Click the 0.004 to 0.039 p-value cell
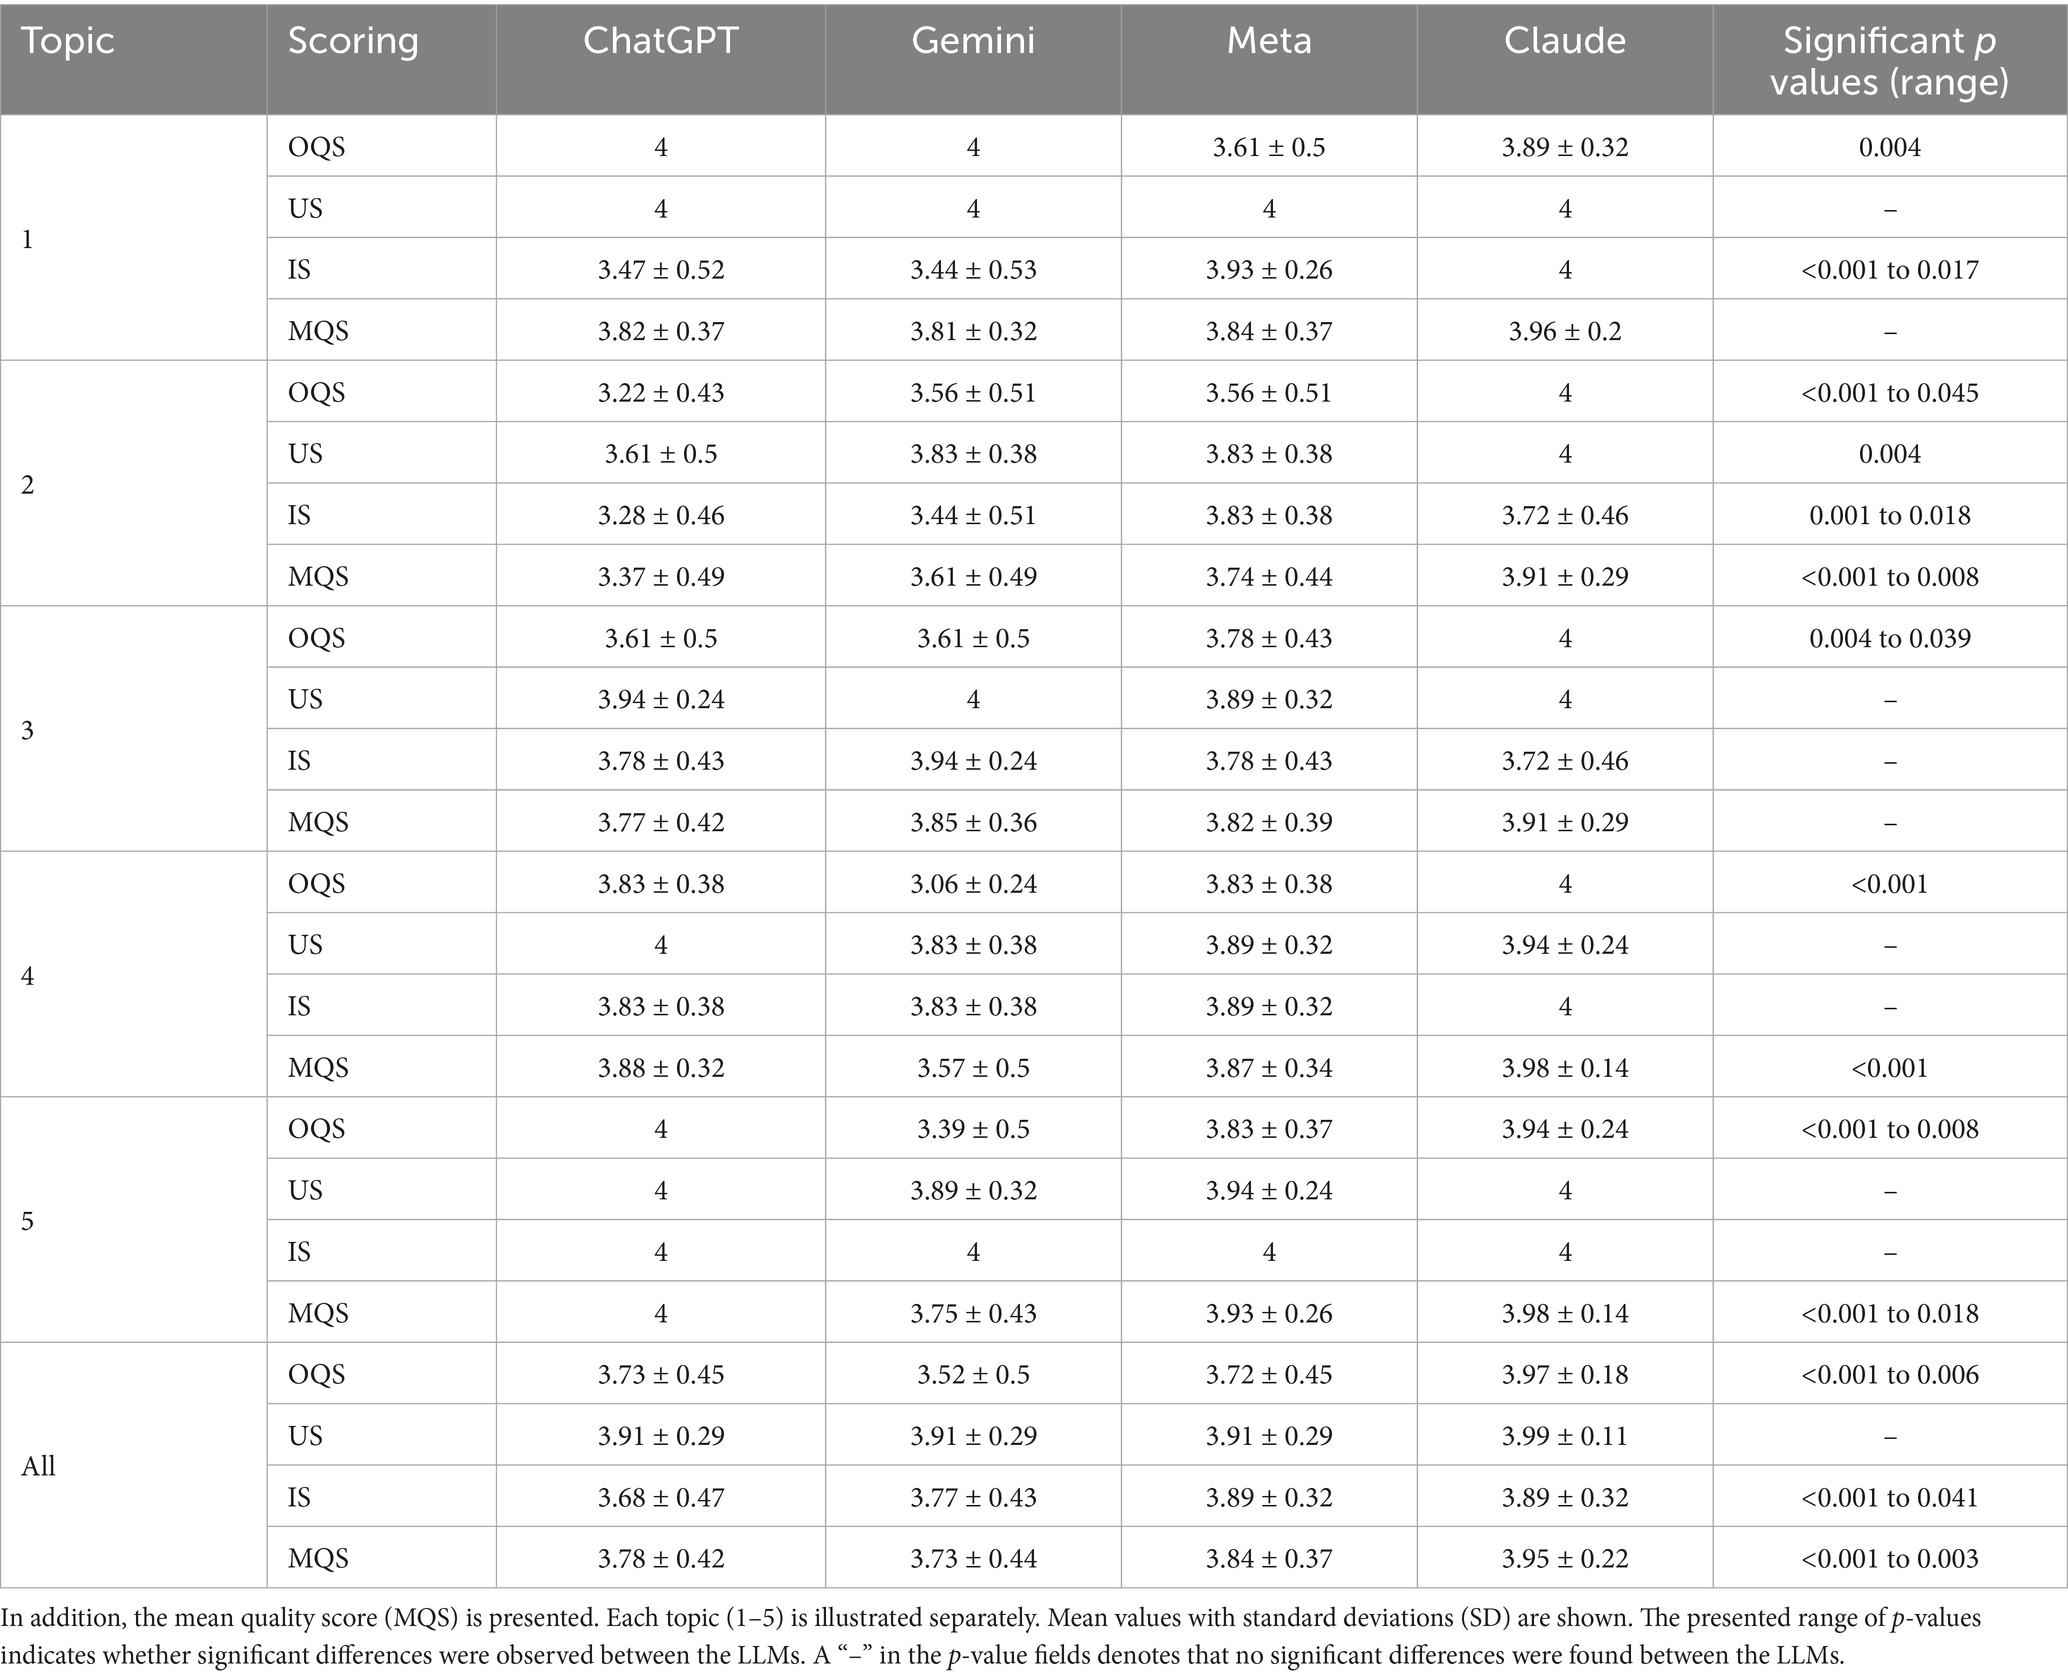The image size is (2068, 1677). tap(1890, 638)
